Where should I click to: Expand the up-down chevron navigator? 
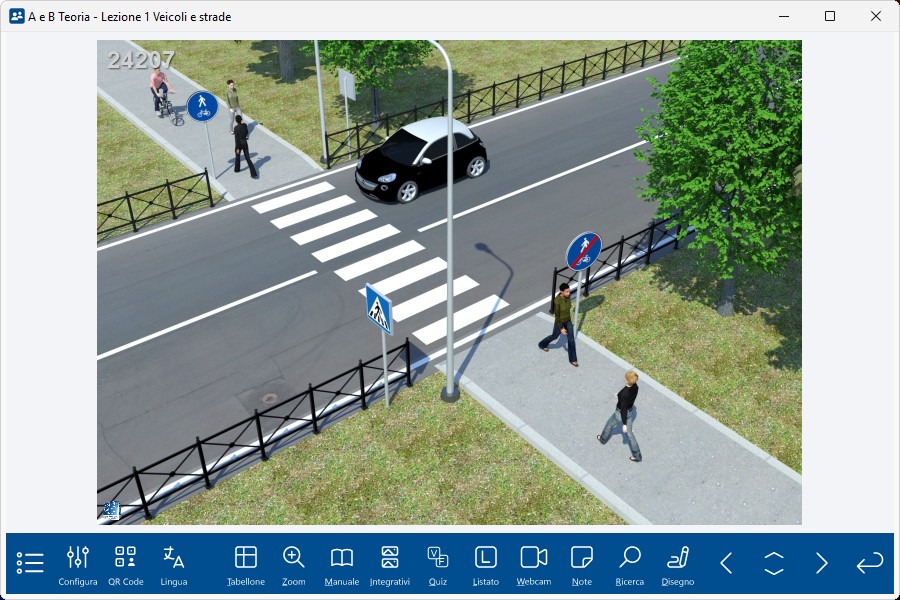click(774, 563)
